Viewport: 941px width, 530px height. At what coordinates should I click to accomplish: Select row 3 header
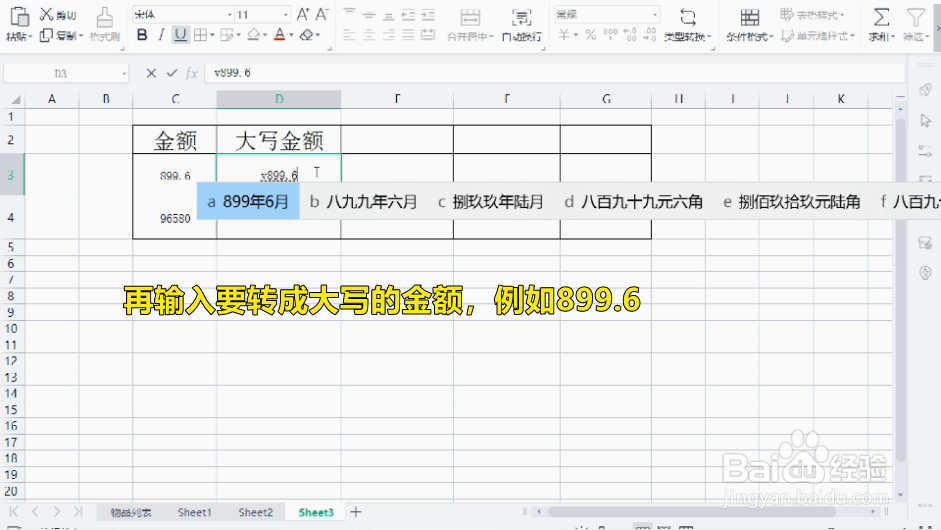(12, 175)
